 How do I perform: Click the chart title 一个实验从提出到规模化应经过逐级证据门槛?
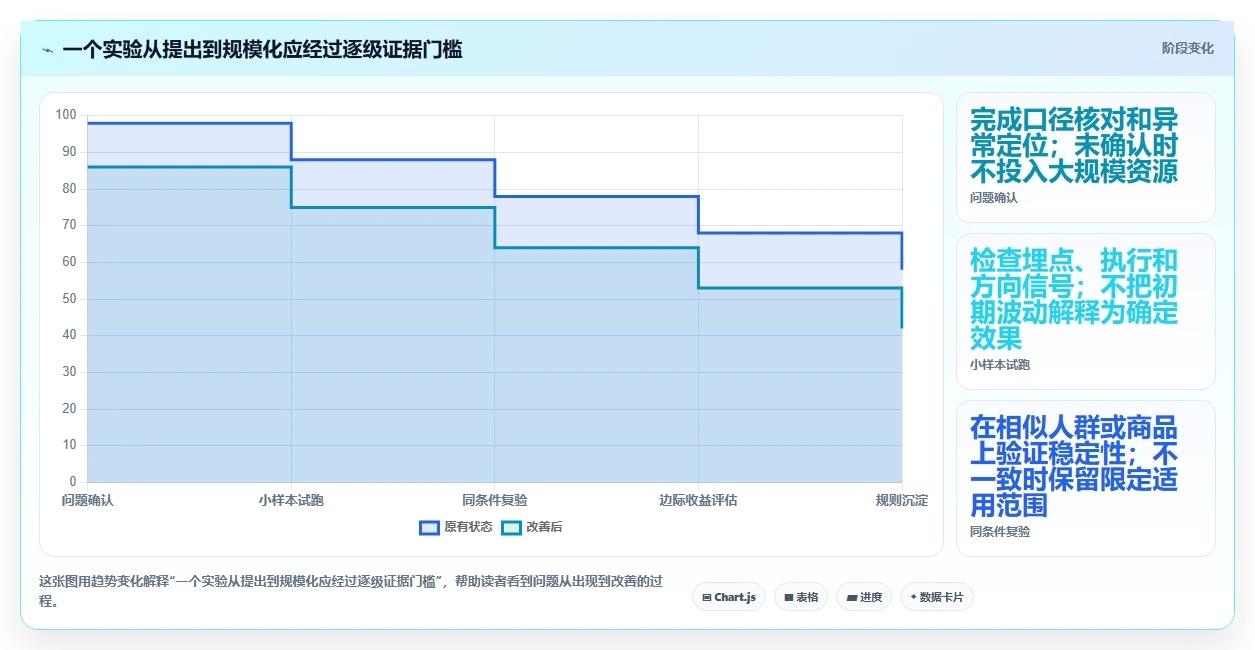tap(262, 50)
